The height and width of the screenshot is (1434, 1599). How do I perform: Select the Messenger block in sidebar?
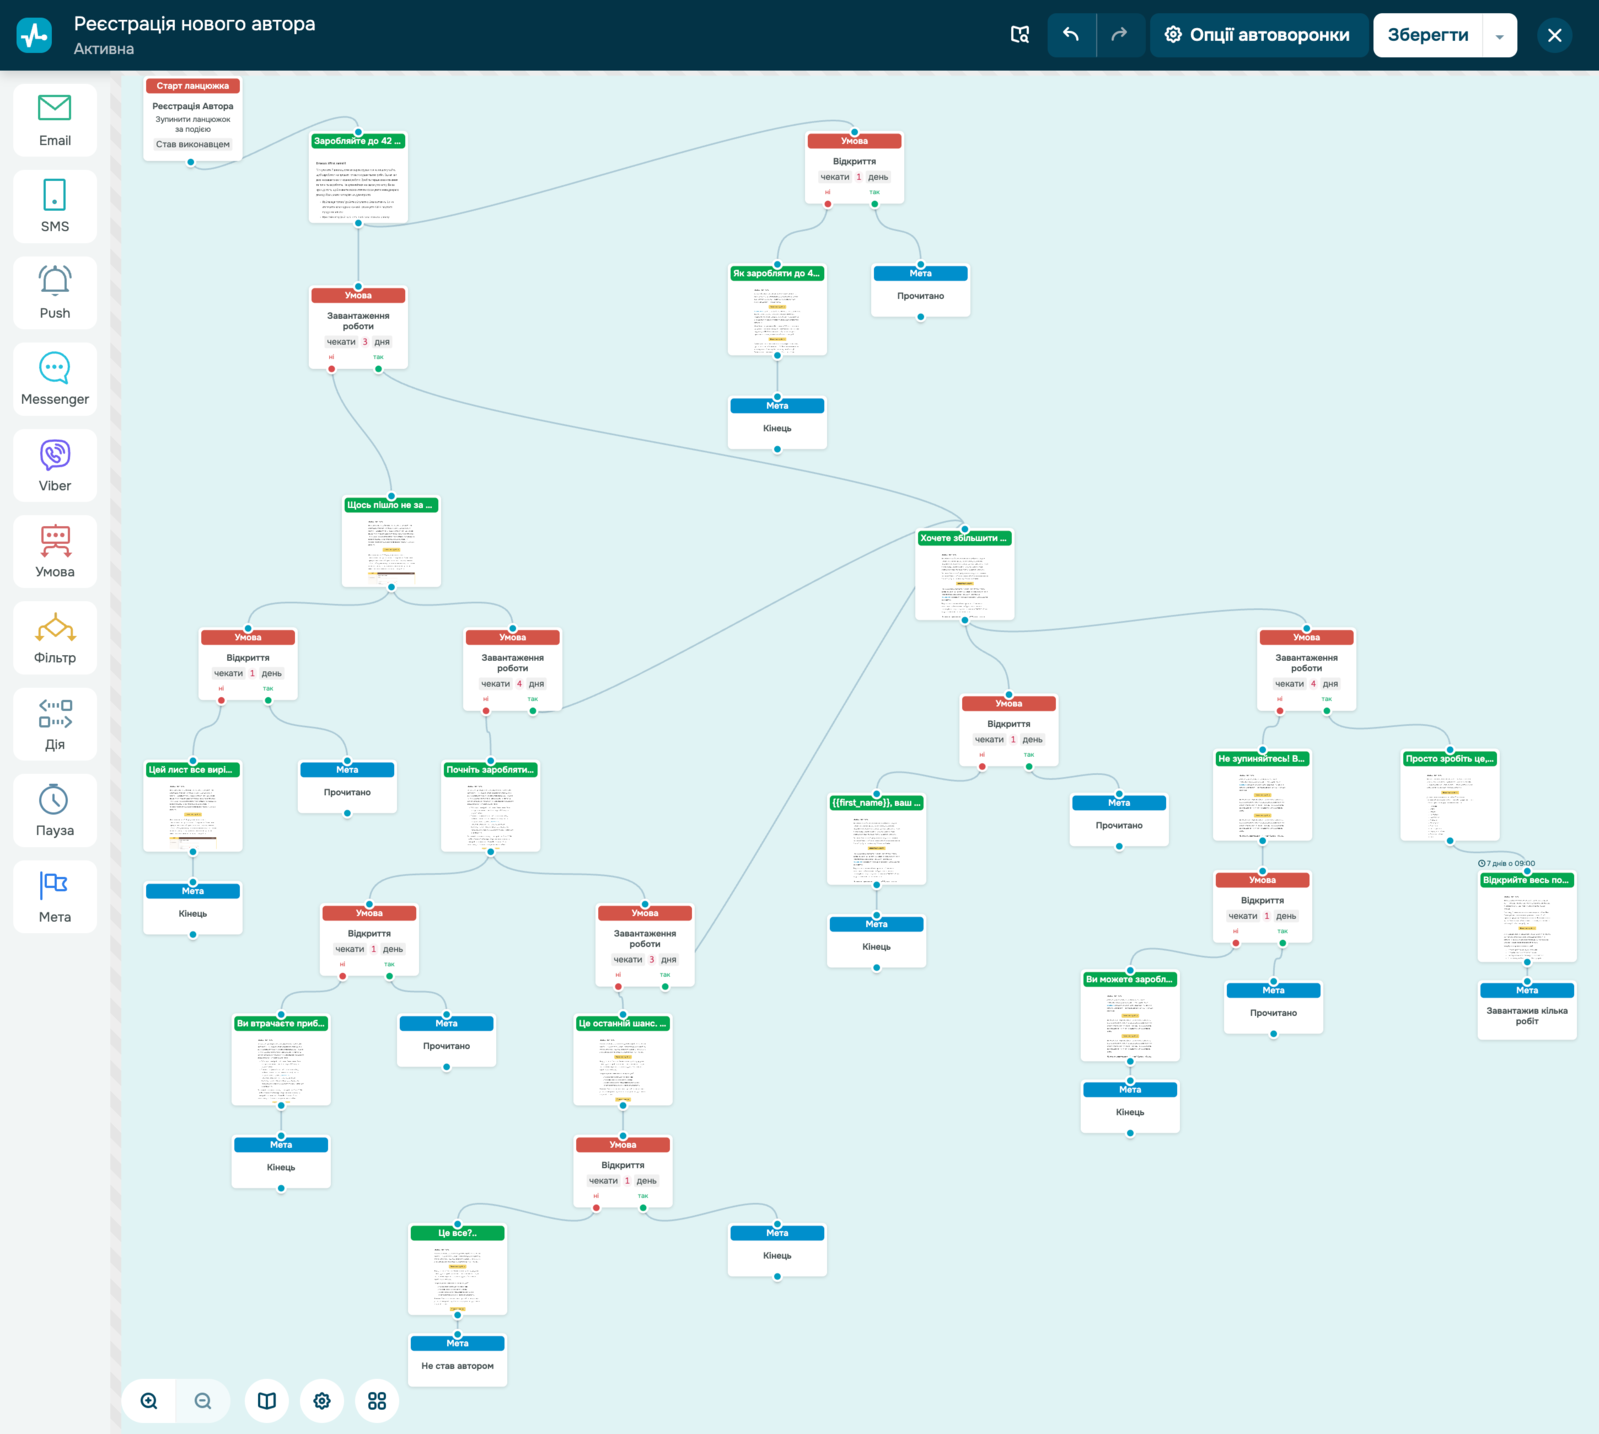(55, 378)
